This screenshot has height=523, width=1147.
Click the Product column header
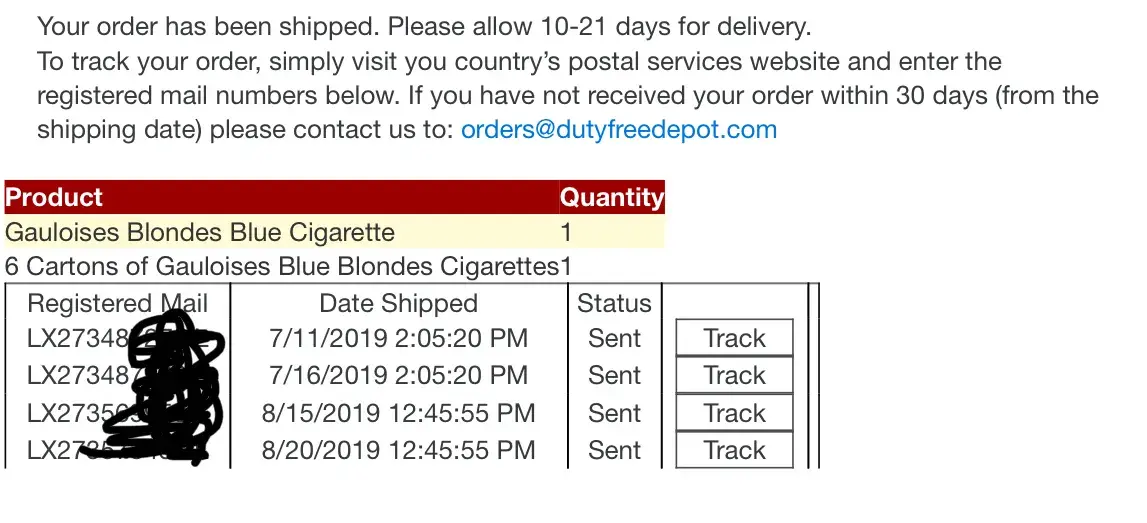tap(55, 197)
